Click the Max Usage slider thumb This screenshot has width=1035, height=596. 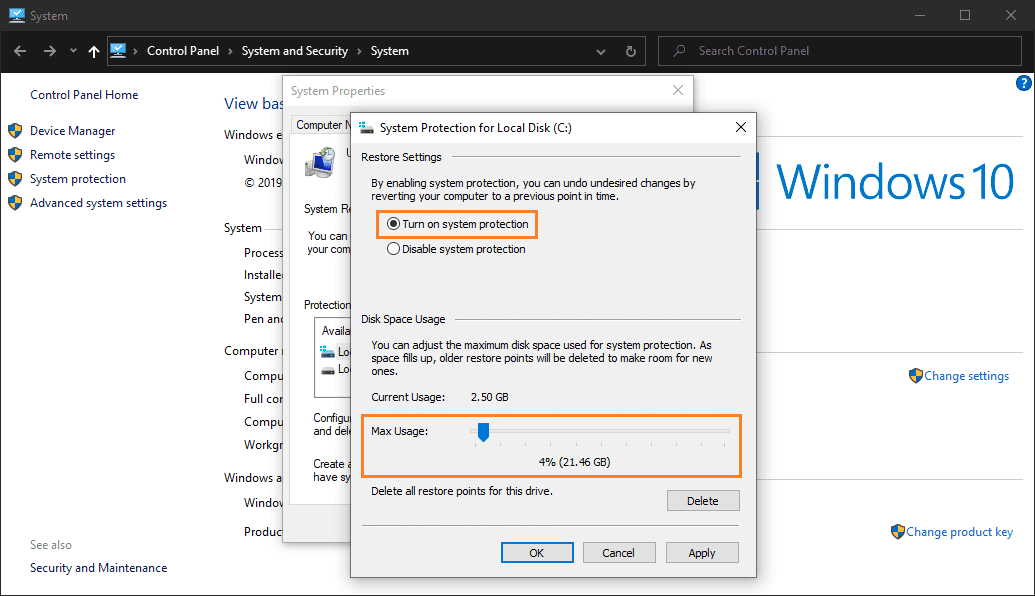[x=483, y=432]
